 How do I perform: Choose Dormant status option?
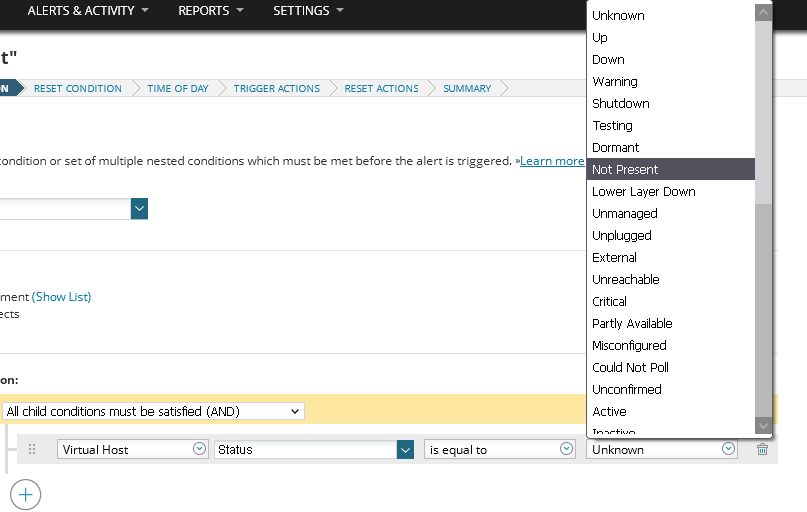(671, 148)
